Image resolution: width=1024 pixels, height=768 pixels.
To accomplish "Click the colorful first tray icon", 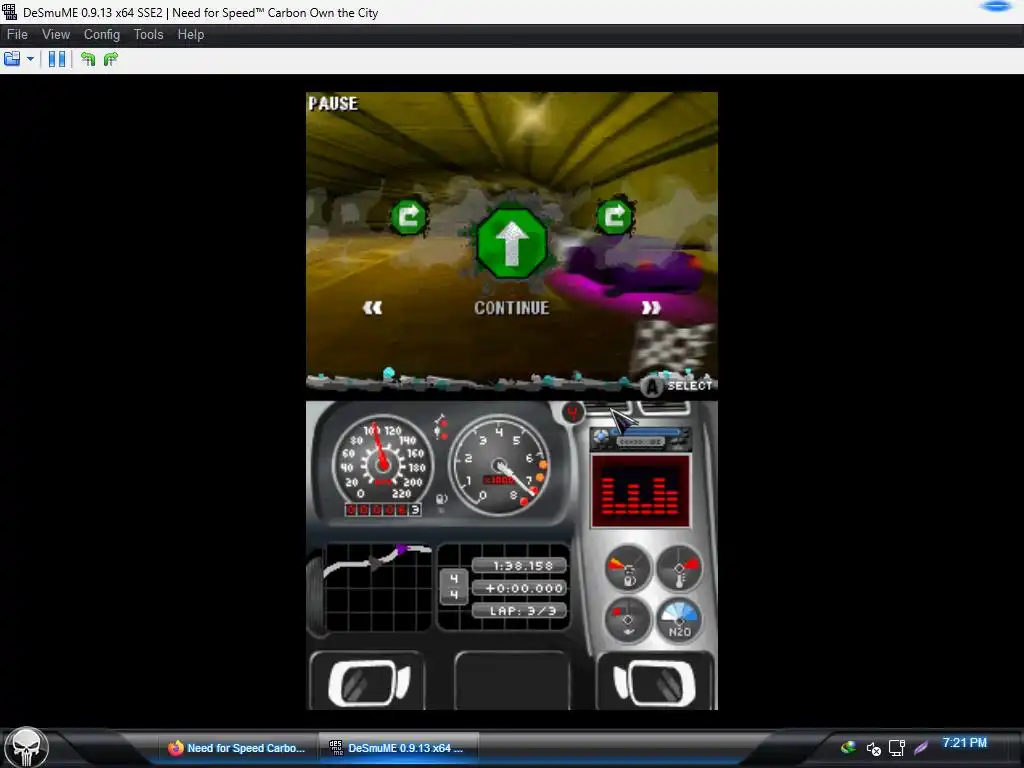I will 848,748.
